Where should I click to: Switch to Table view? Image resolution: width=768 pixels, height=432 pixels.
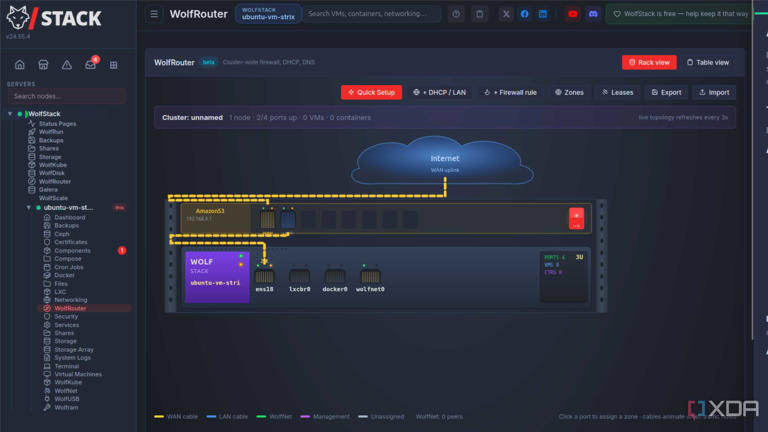click(x=708, y=62)
